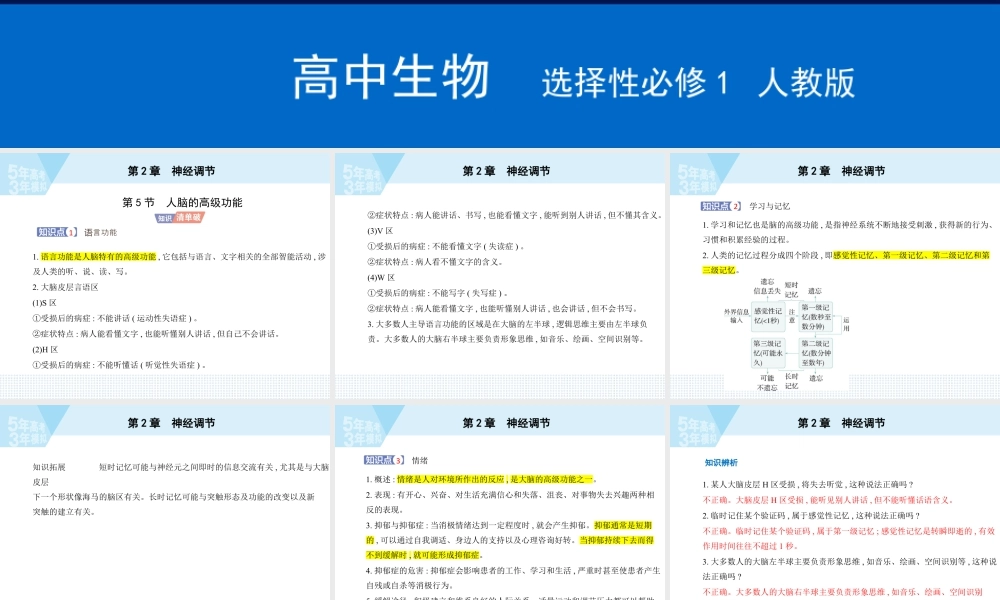Click the (3)V 区 item

(x=380, y=231)
